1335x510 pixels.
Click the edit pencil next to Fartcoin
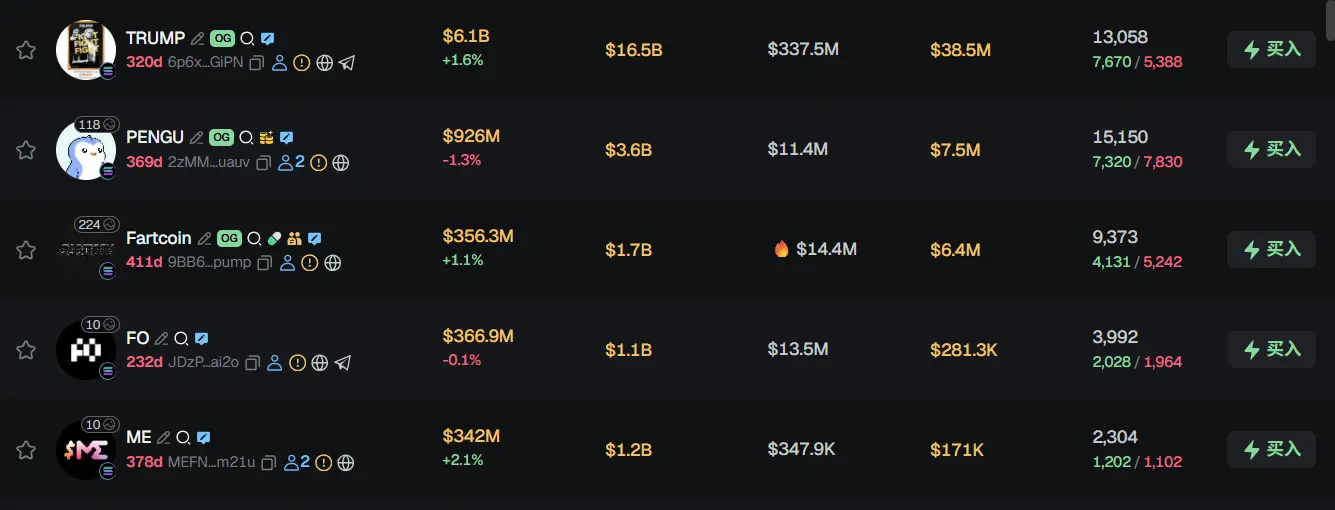pos(204,239)
